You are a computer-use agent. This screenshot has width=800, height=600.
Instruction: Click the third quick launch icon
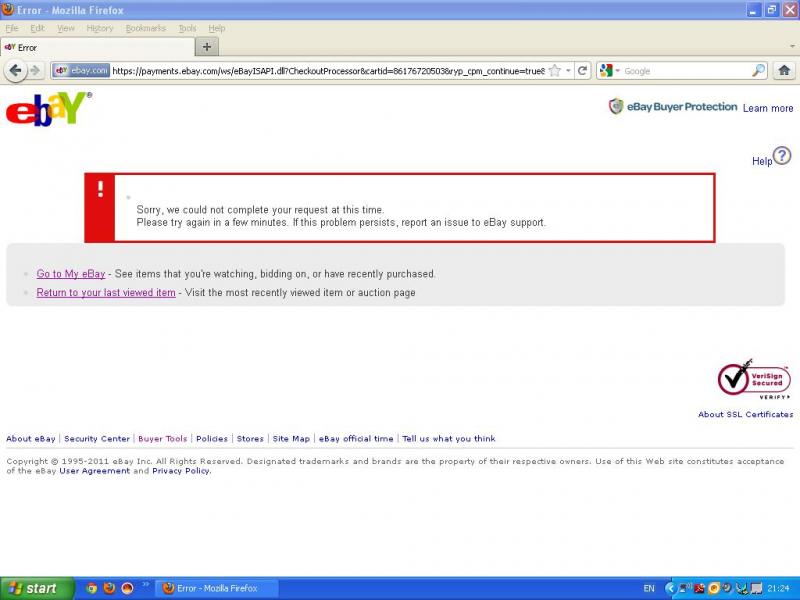coord(127,588)
